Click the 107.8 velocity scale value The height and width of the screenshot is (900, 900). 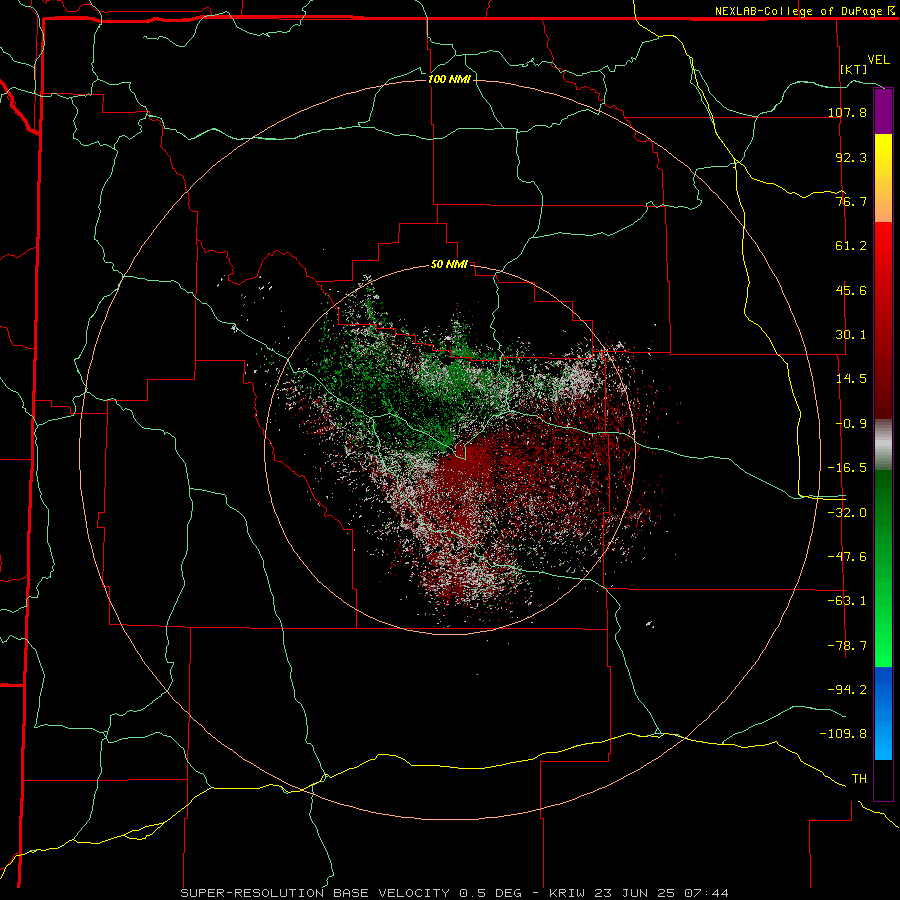tap(847, 112)
